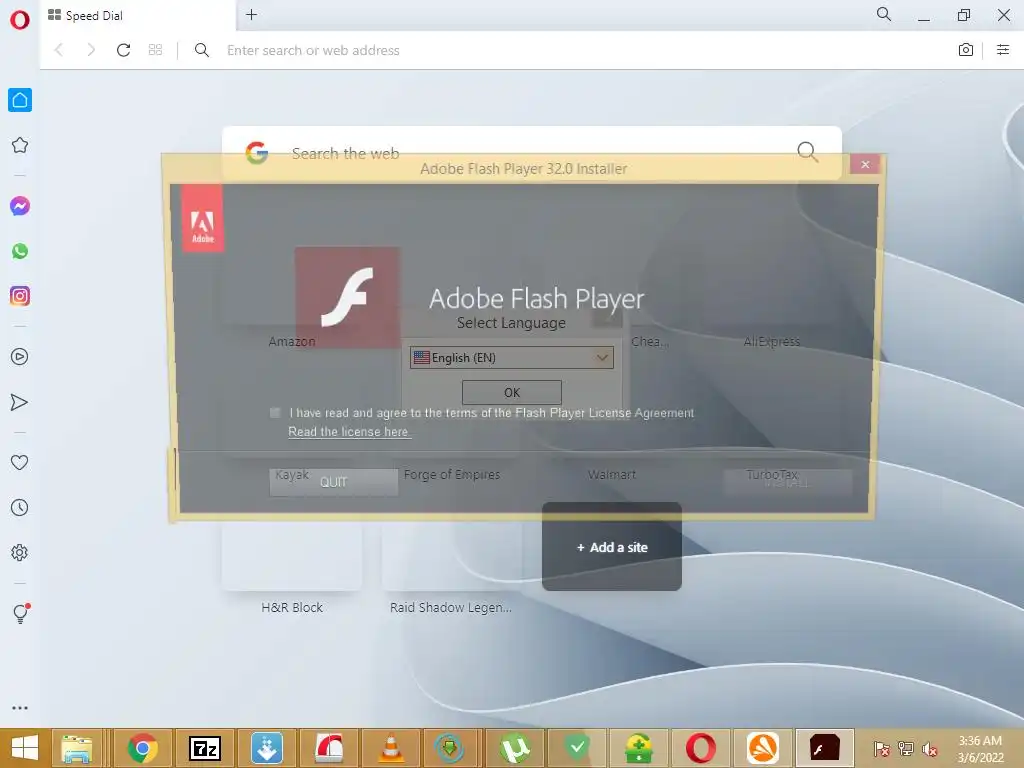Click the muted volume tray icon

click(929, 749)
